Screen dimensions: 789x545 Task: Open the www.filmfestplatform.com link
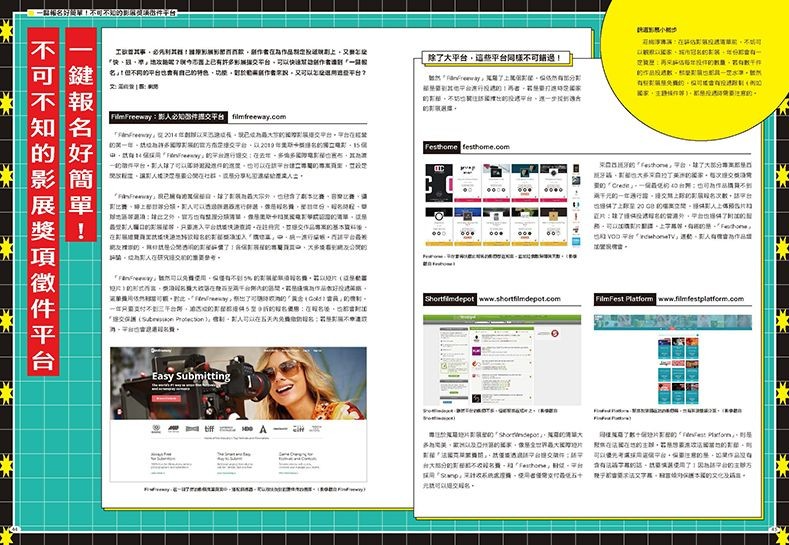tap(701, 299)
